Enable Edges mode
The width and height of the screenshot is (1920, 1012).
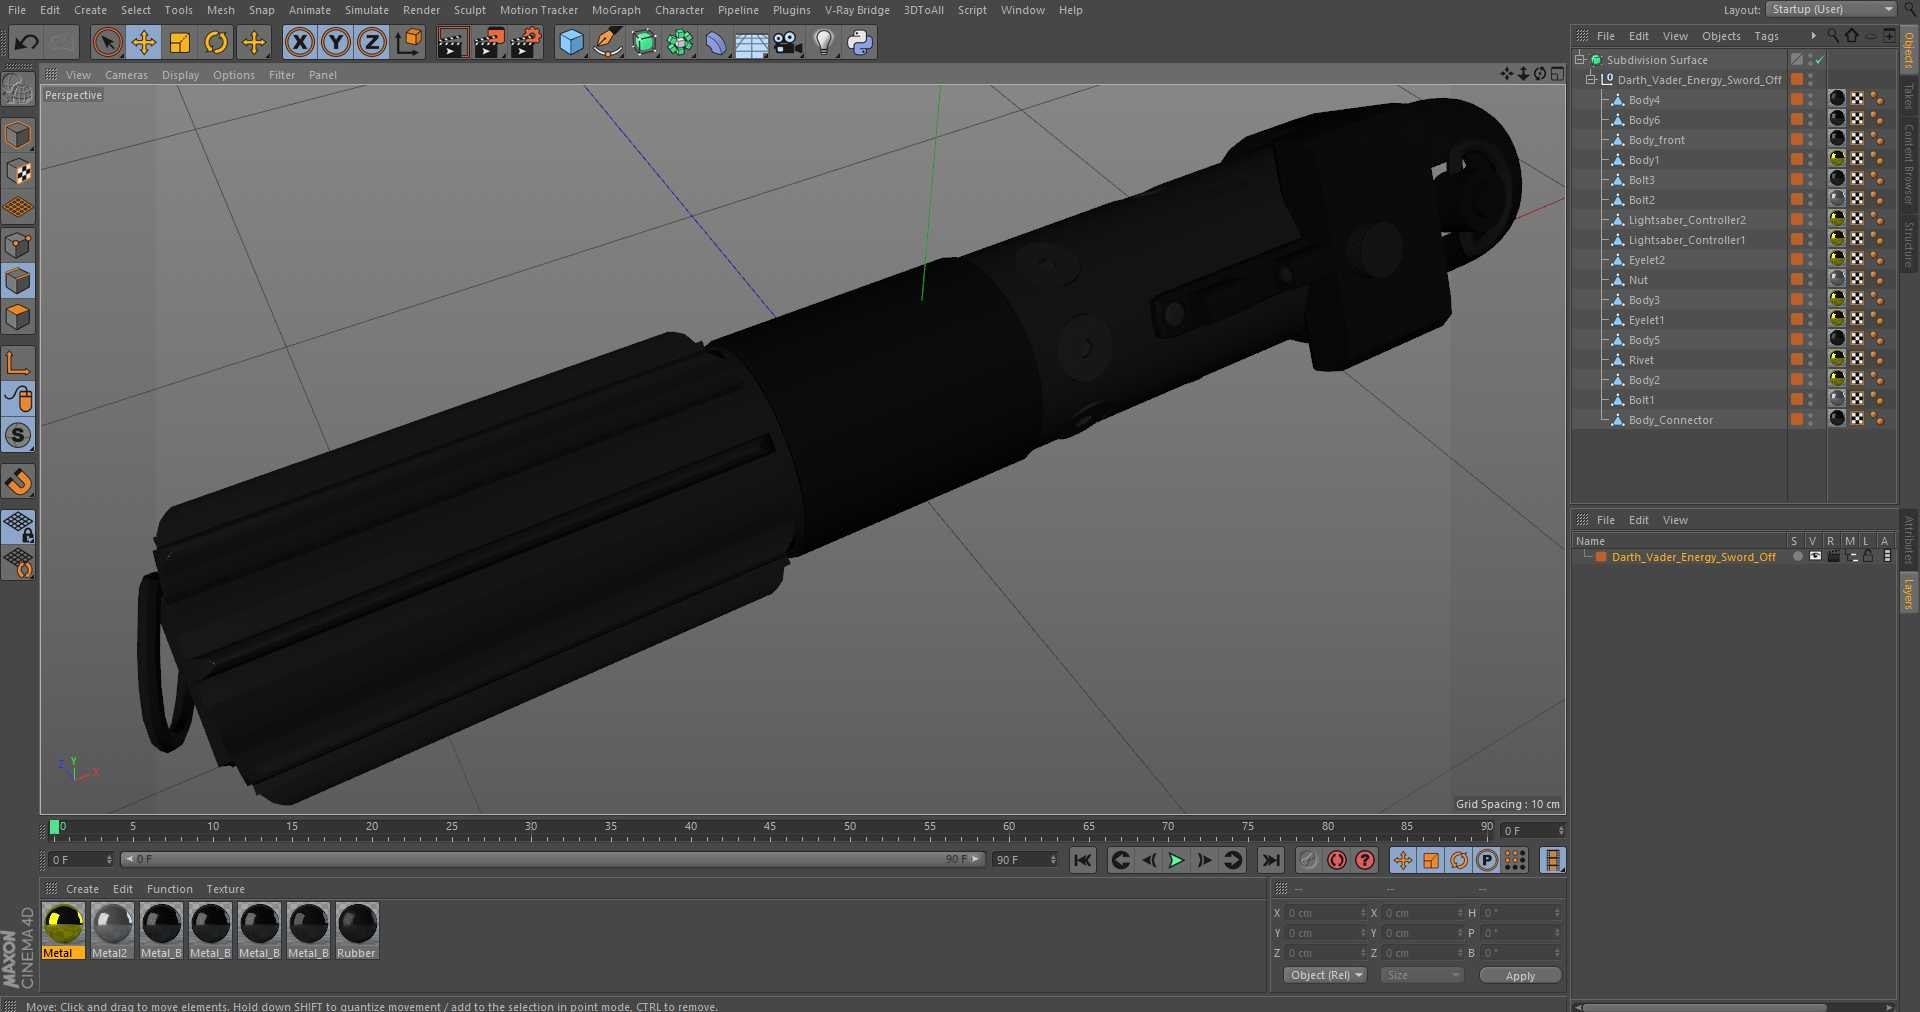(x=18, y=281)
